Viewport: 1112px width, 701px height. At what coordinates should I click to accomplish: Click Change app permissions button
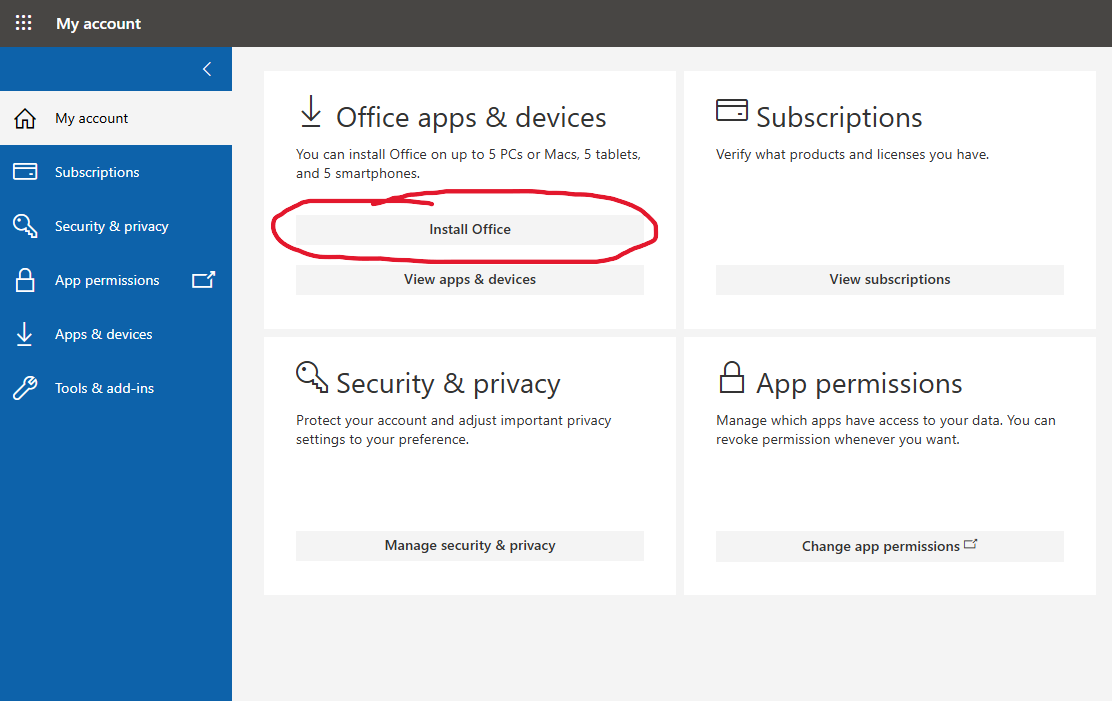click(889, 546)
